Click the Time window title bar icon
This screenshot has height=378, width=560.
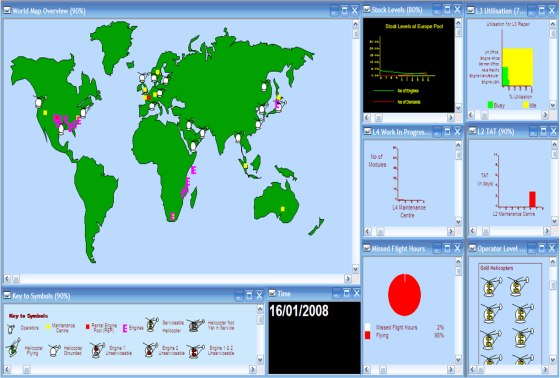tap(272, 293)
